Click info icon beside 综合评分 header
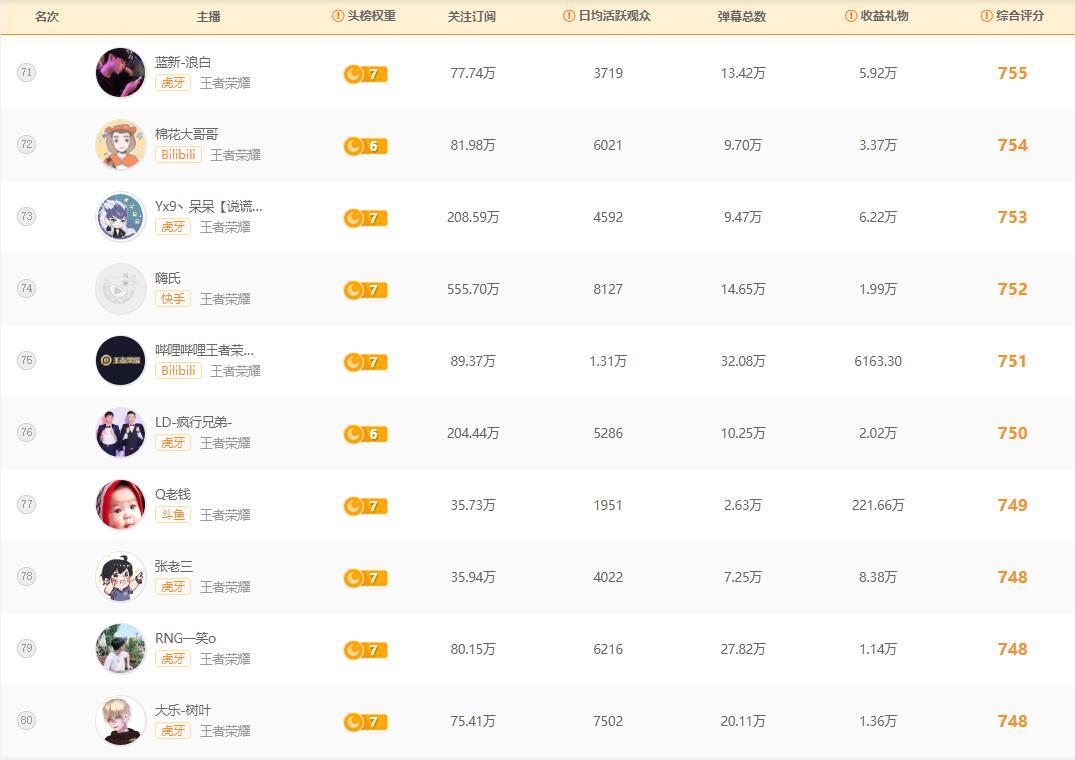1075x760 pixels. [987, 16]
